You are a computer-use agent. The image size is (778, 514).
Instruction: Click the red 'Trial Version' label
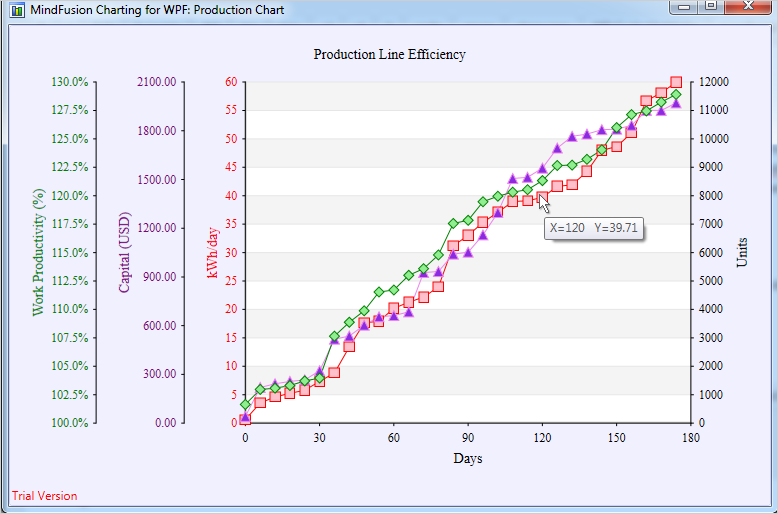pyautogui.click(x=45, y=496)
